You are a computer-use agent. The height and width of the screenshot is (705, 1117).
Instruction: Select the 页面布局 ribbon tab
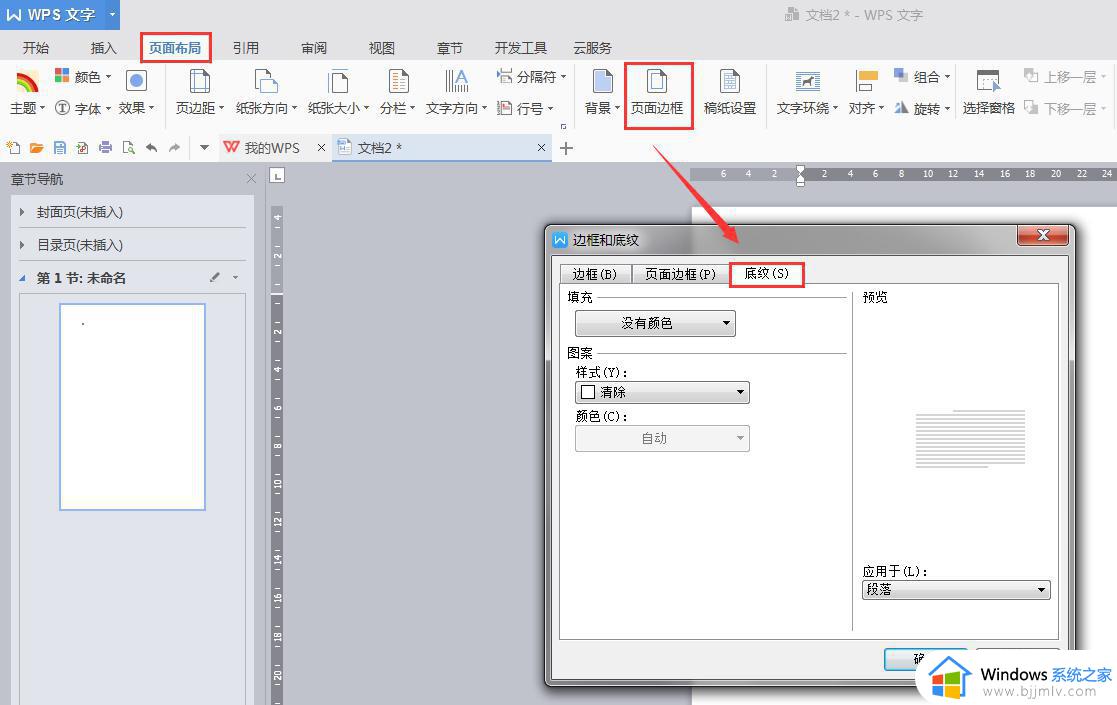tap(175, 48)
